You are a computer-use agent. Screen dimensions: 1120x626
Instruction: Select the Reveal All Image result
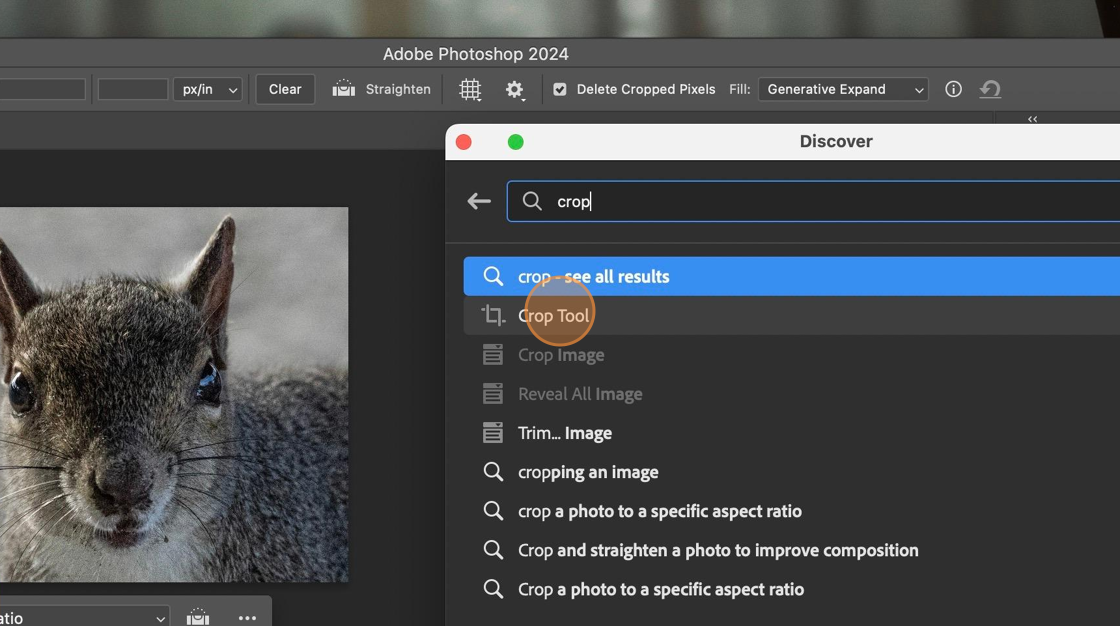click(x=791, y=394)
